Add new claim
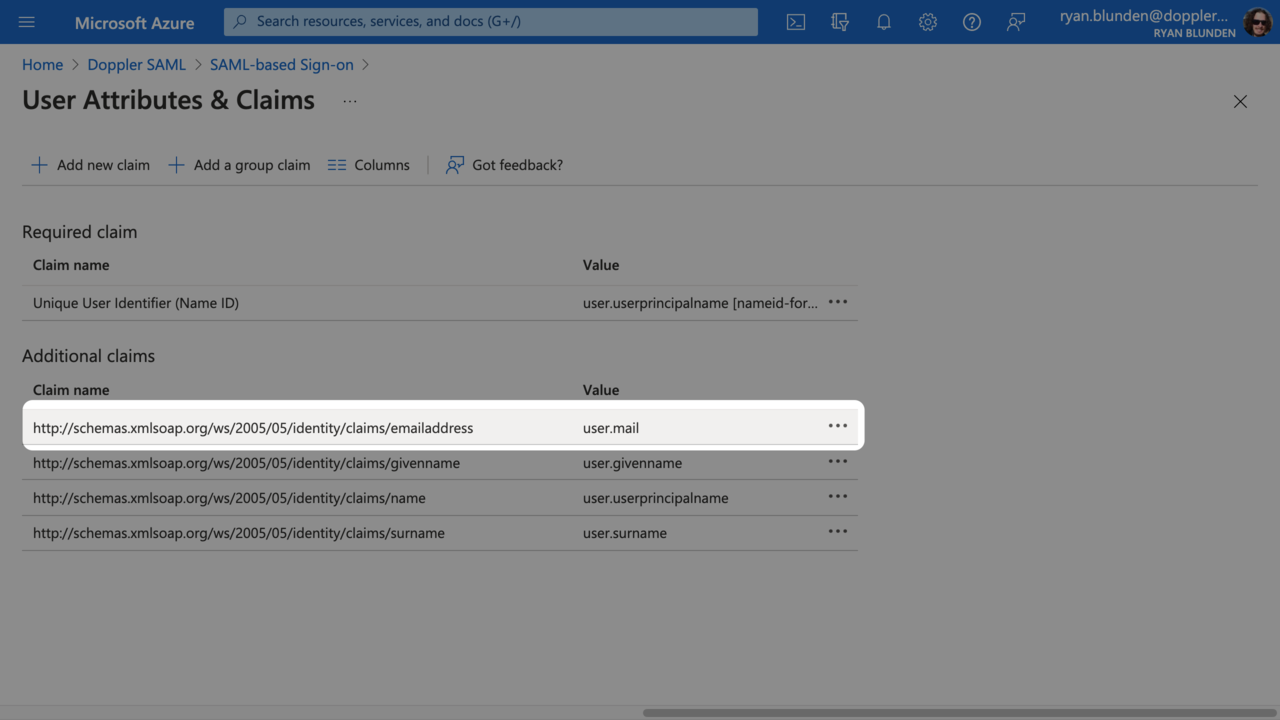This screenshot has width=1280, height=720. point(90,165)
